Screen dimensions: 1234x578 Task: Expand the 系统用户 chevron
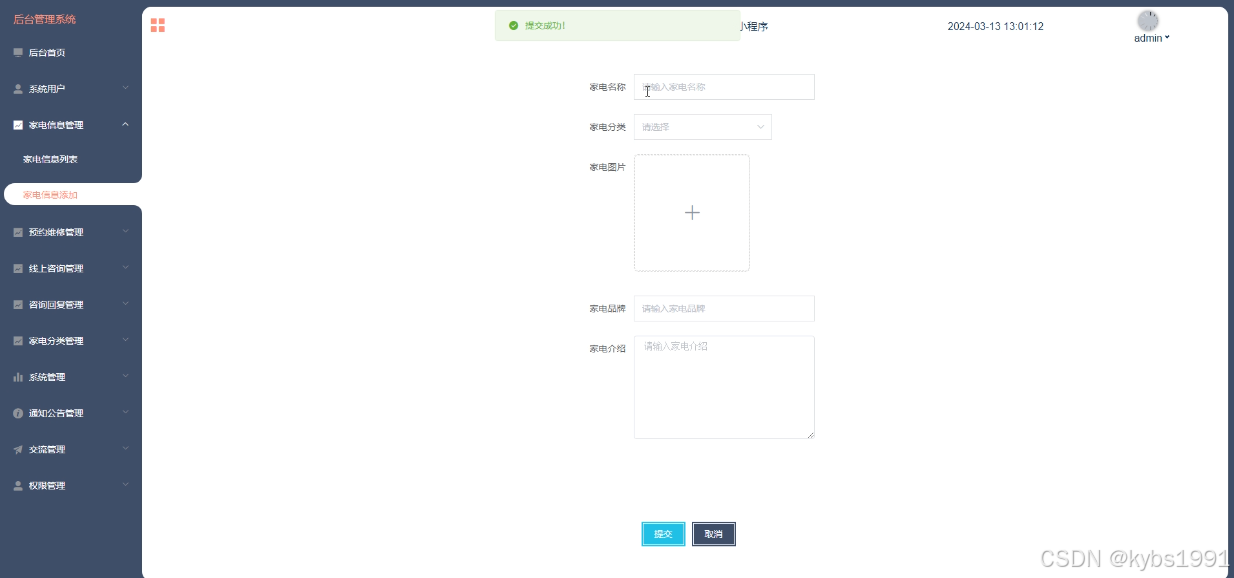[x=125, y=88]
